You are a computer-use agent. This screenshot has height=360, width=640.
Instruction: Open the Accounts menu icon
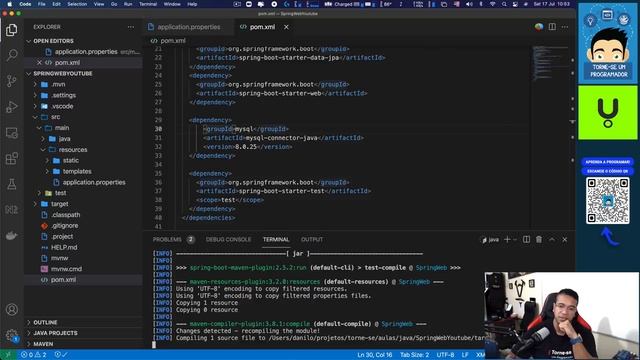pyautogui.click(x=11, y=309)
